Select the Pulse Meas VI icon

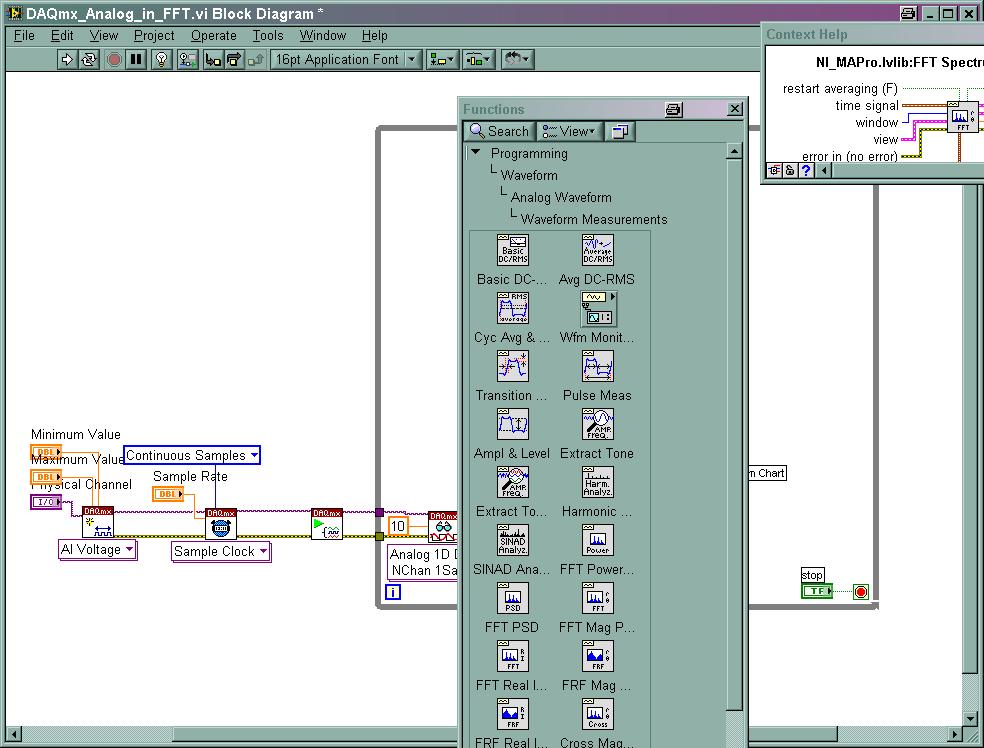[597, 366]
